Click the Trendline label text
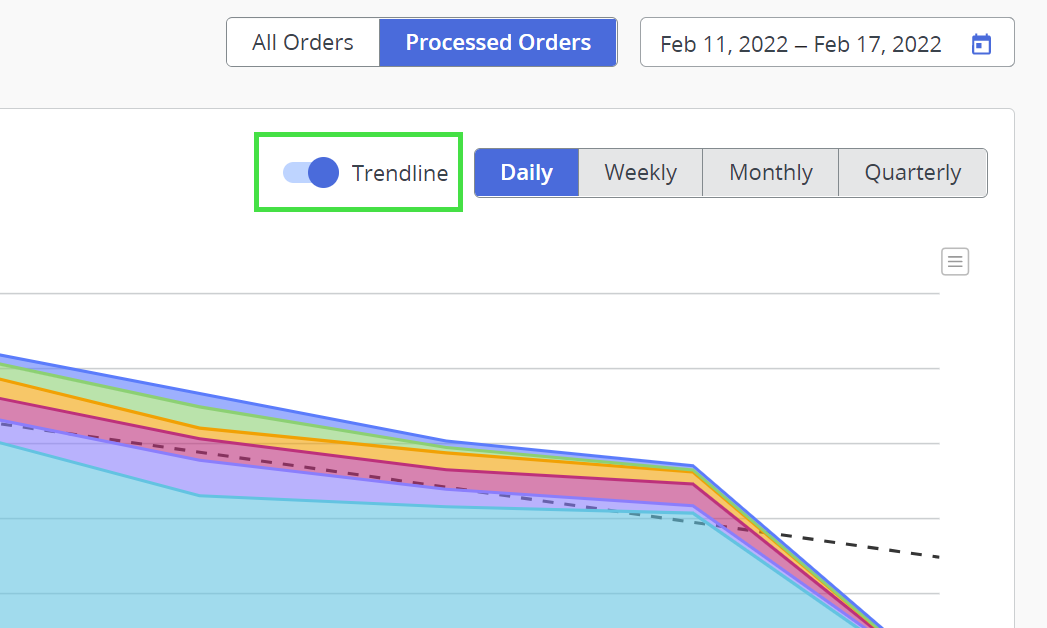The image size is (1047, 628). coord(400,173)
